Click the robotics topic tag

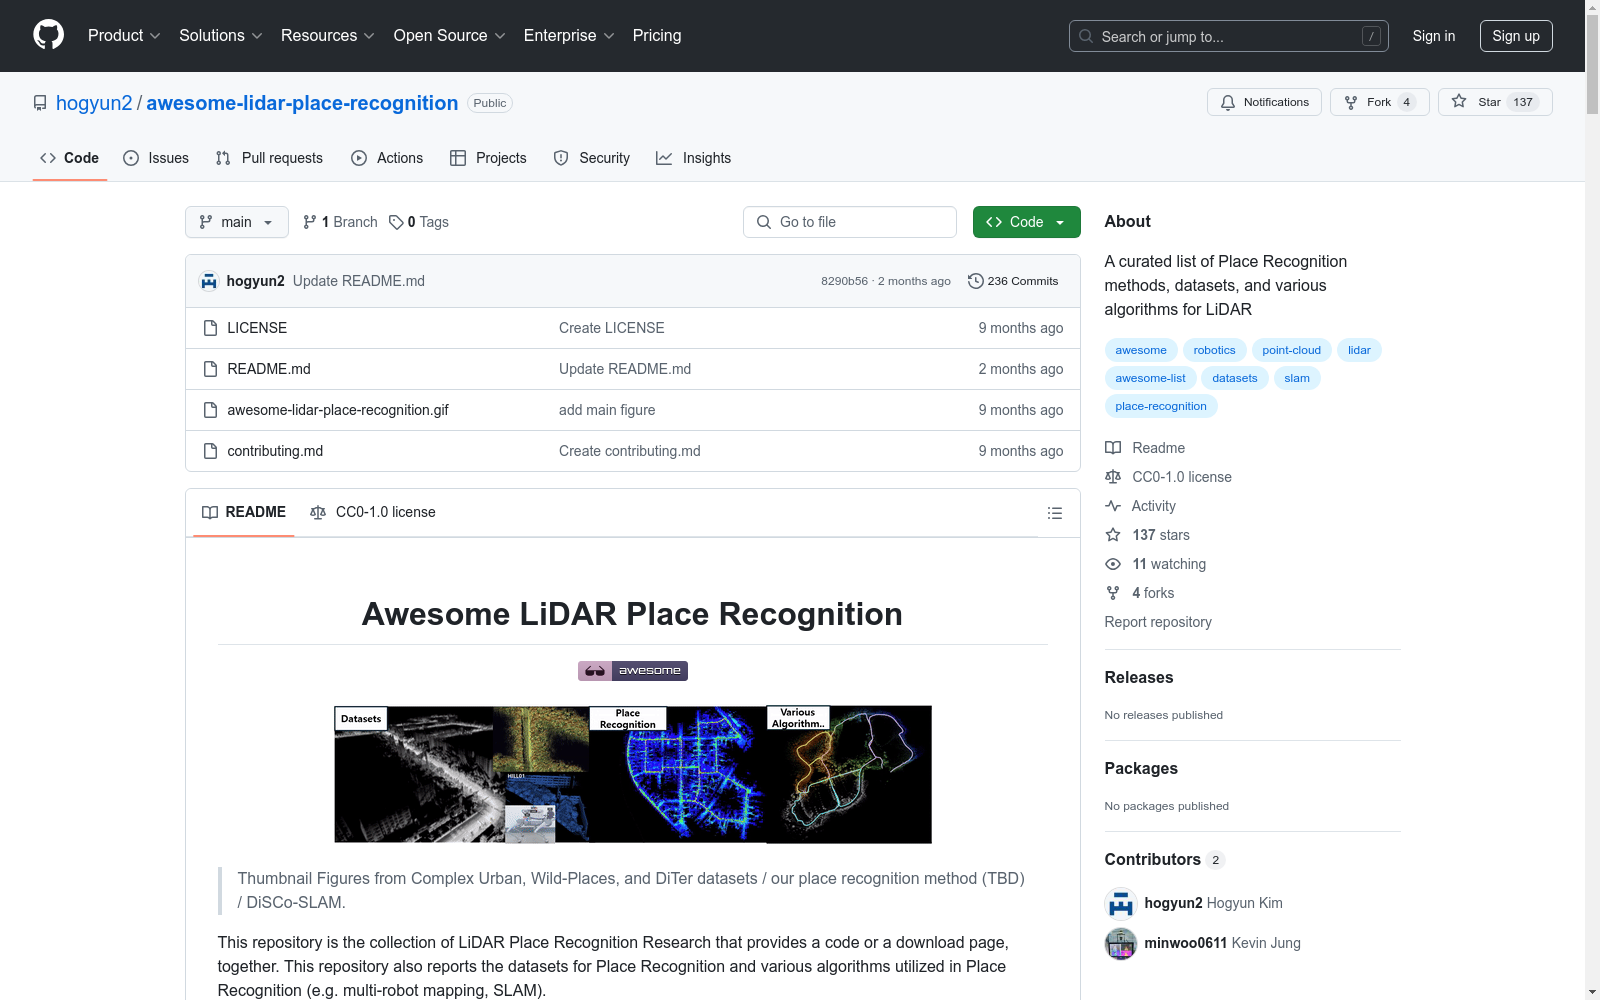(1214, 350)
